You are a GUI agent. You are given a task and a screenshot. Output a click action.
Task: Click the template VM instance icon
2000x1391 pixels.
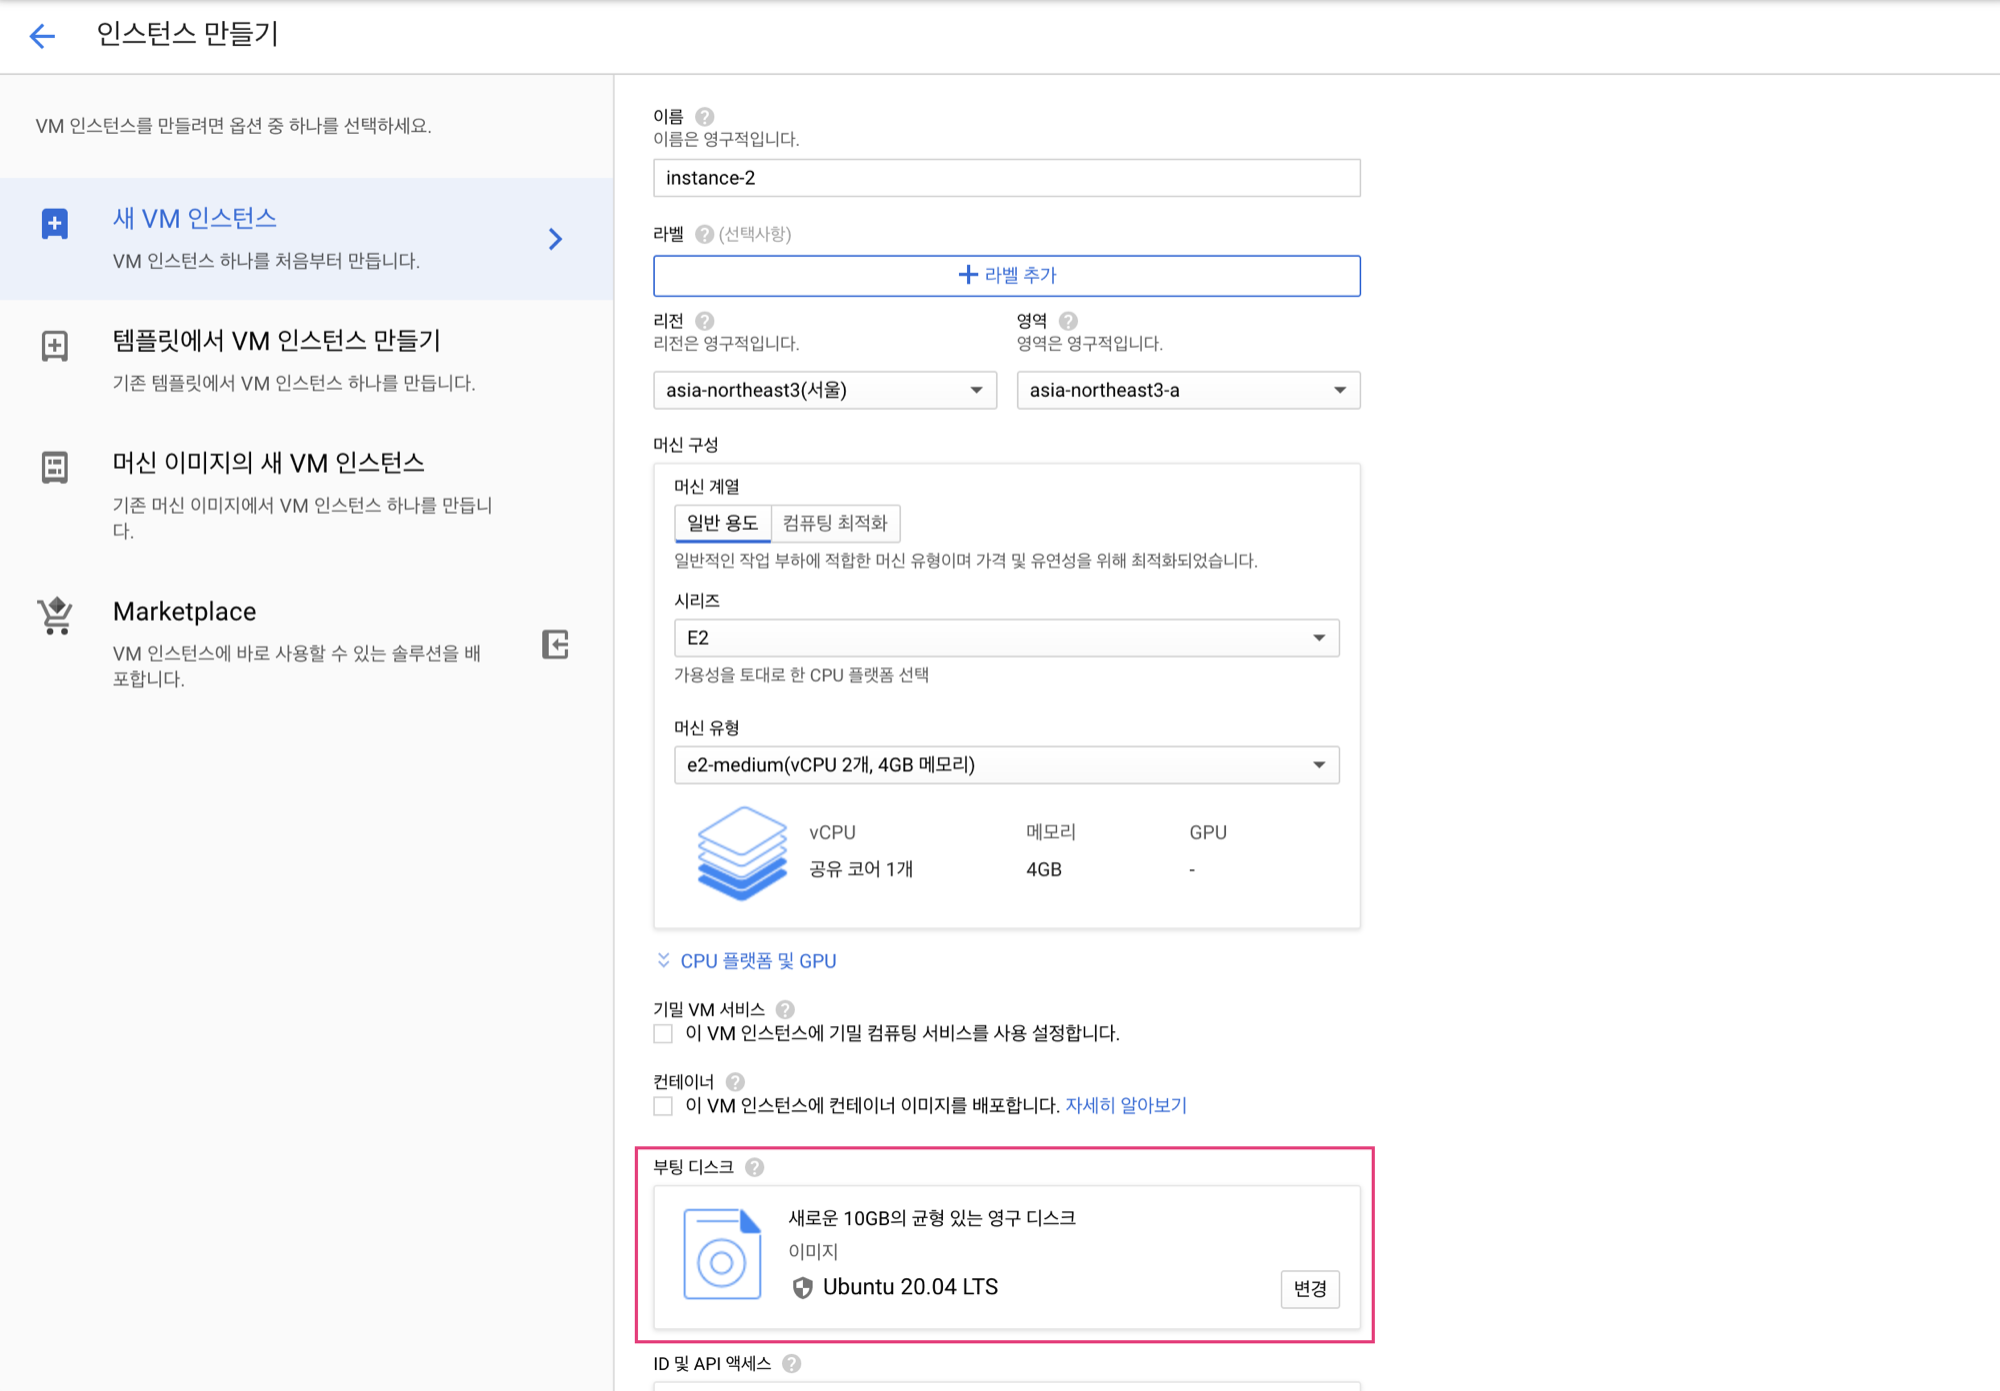(x=55, y=346)
